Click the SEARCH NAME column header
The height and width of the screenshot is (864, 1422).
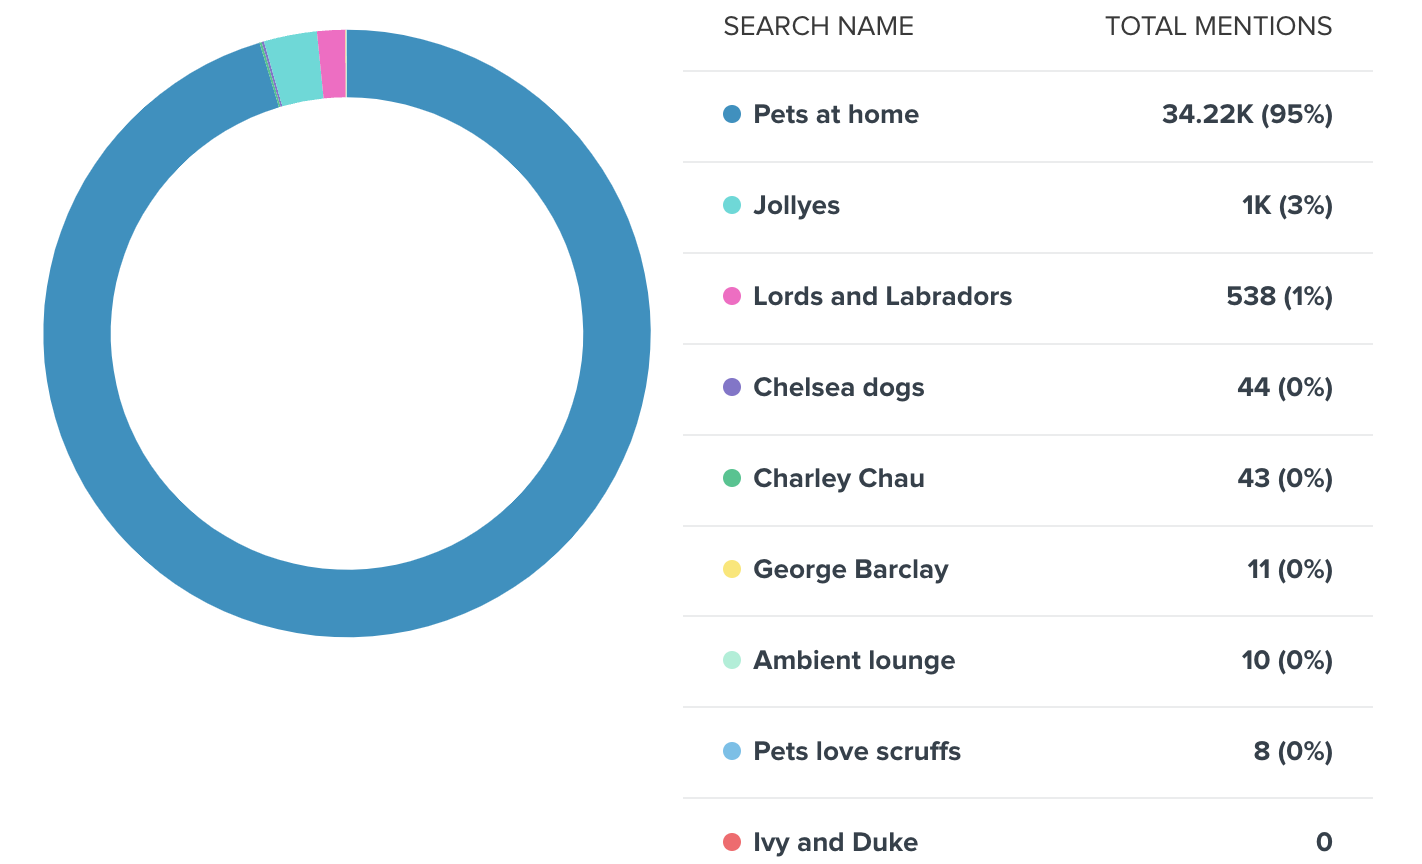click(x=818, y=26)
